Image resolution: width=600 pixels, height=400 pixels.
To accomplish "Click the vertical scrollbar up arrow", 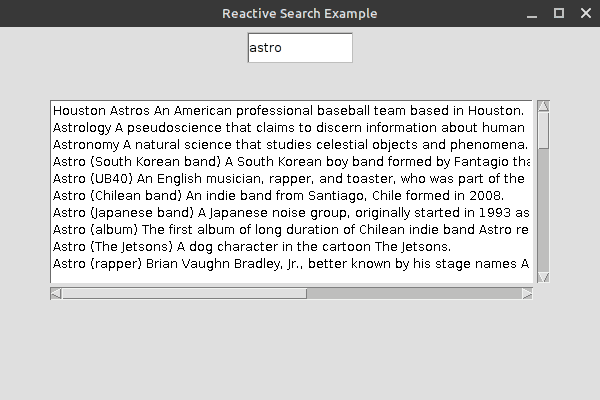I will tap(543, 106).
